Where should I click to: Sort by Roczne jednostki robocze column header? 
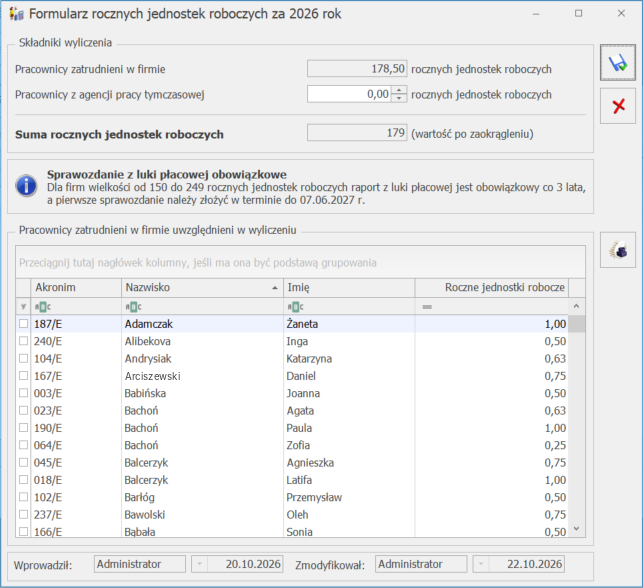point(492,287)
